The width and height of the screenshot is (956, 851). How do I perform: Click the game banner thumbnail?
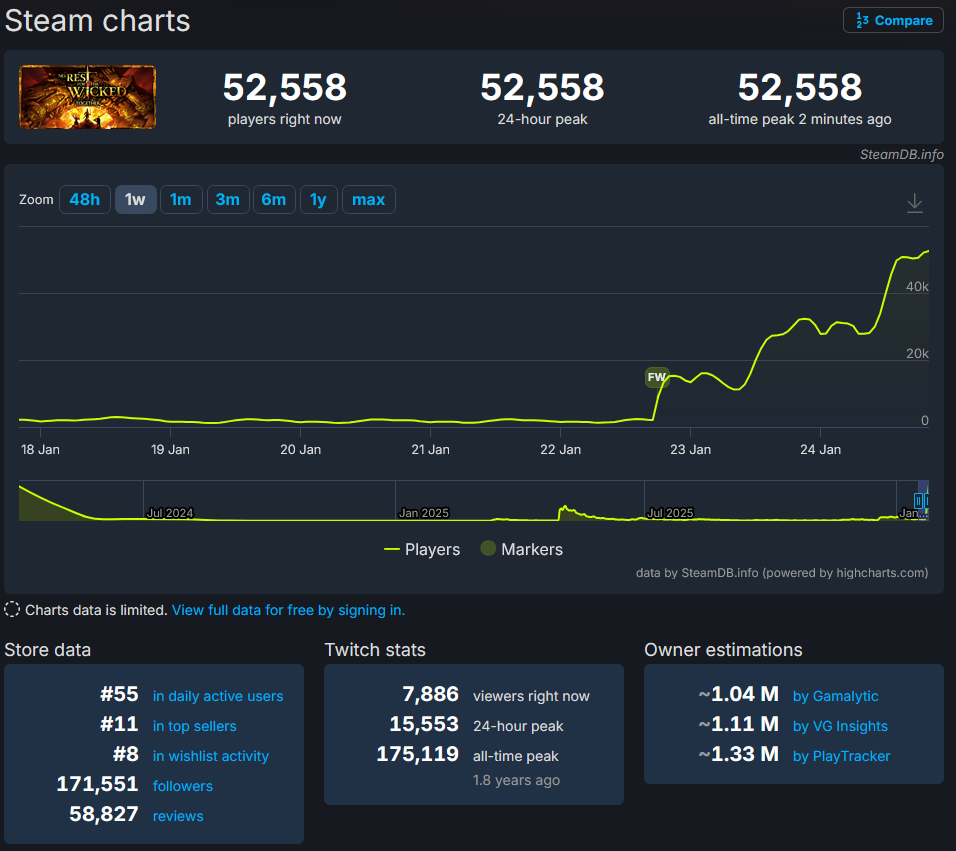coord(88,98)
